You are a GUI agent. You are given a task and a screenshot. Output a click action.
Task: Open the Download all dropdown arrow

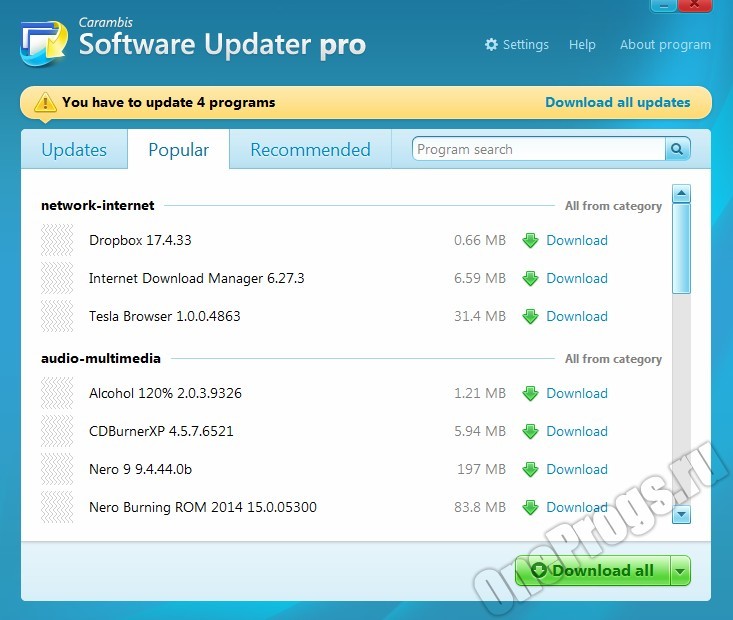point(681,570)
